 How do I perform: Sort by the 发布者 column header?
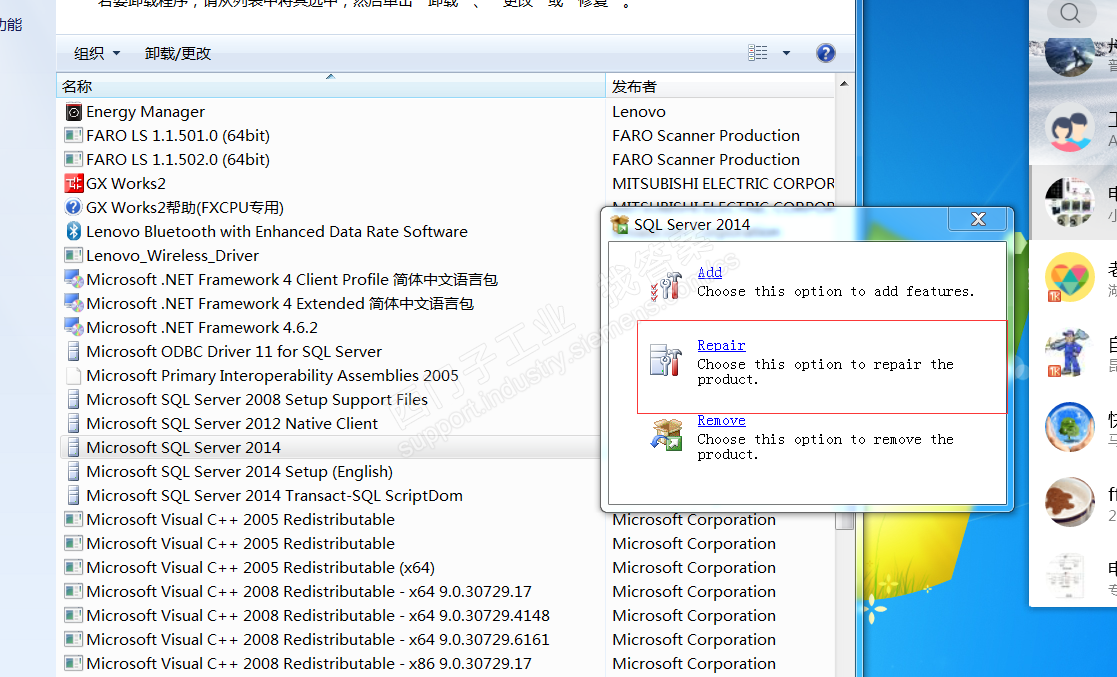pos(719,86)
